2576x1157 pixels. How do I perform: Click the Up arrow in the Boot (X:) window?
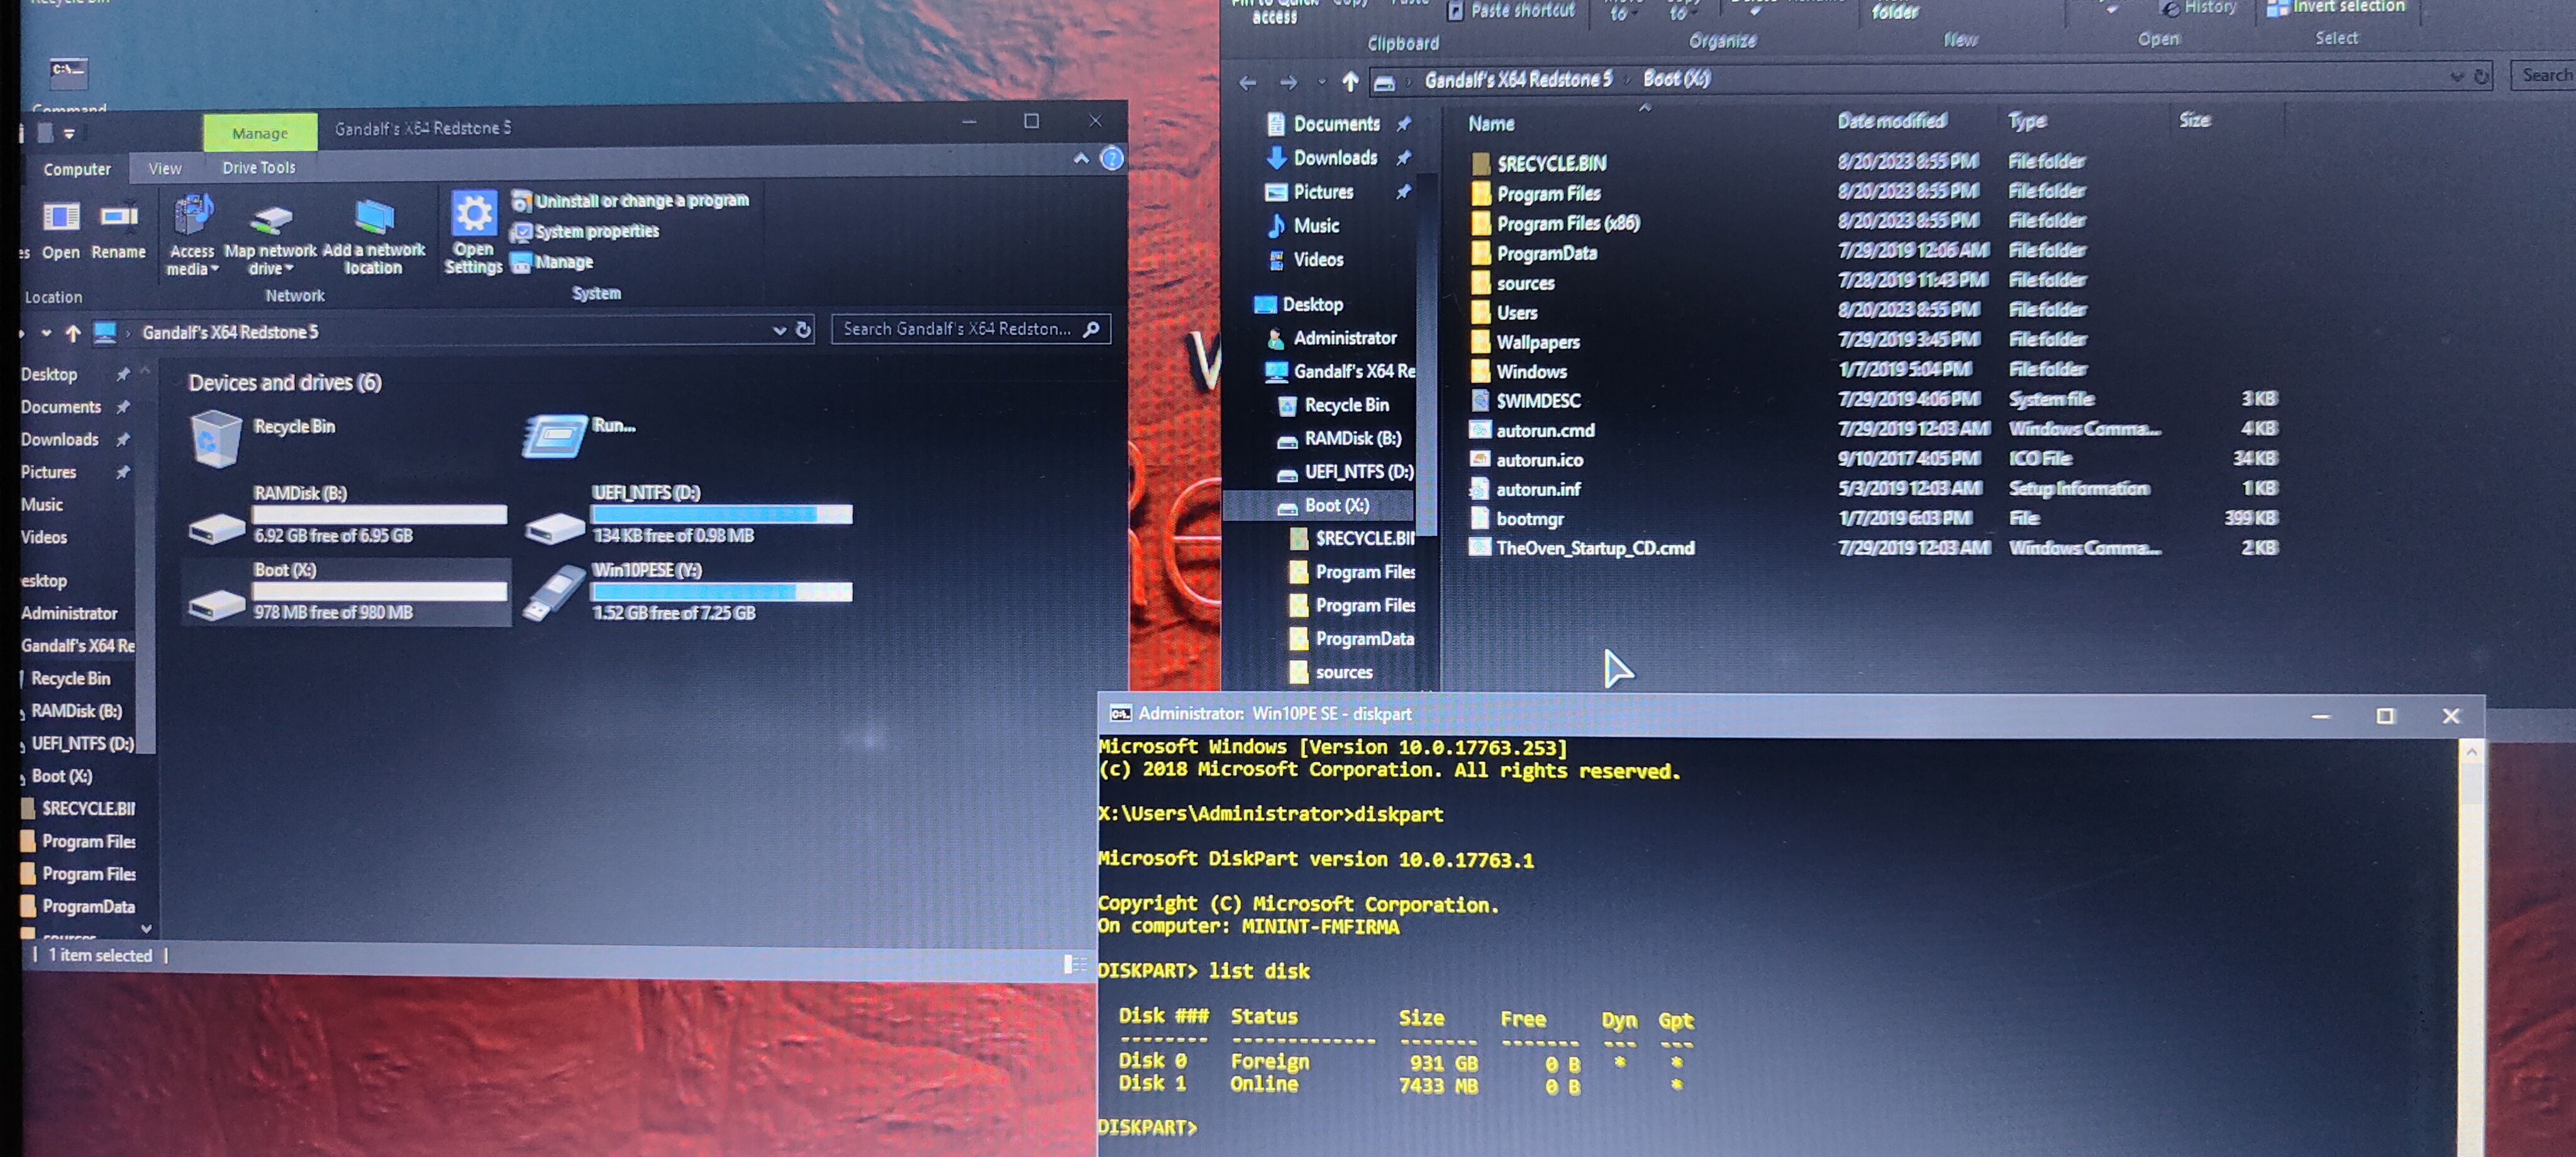click(x=1350, y=81)
